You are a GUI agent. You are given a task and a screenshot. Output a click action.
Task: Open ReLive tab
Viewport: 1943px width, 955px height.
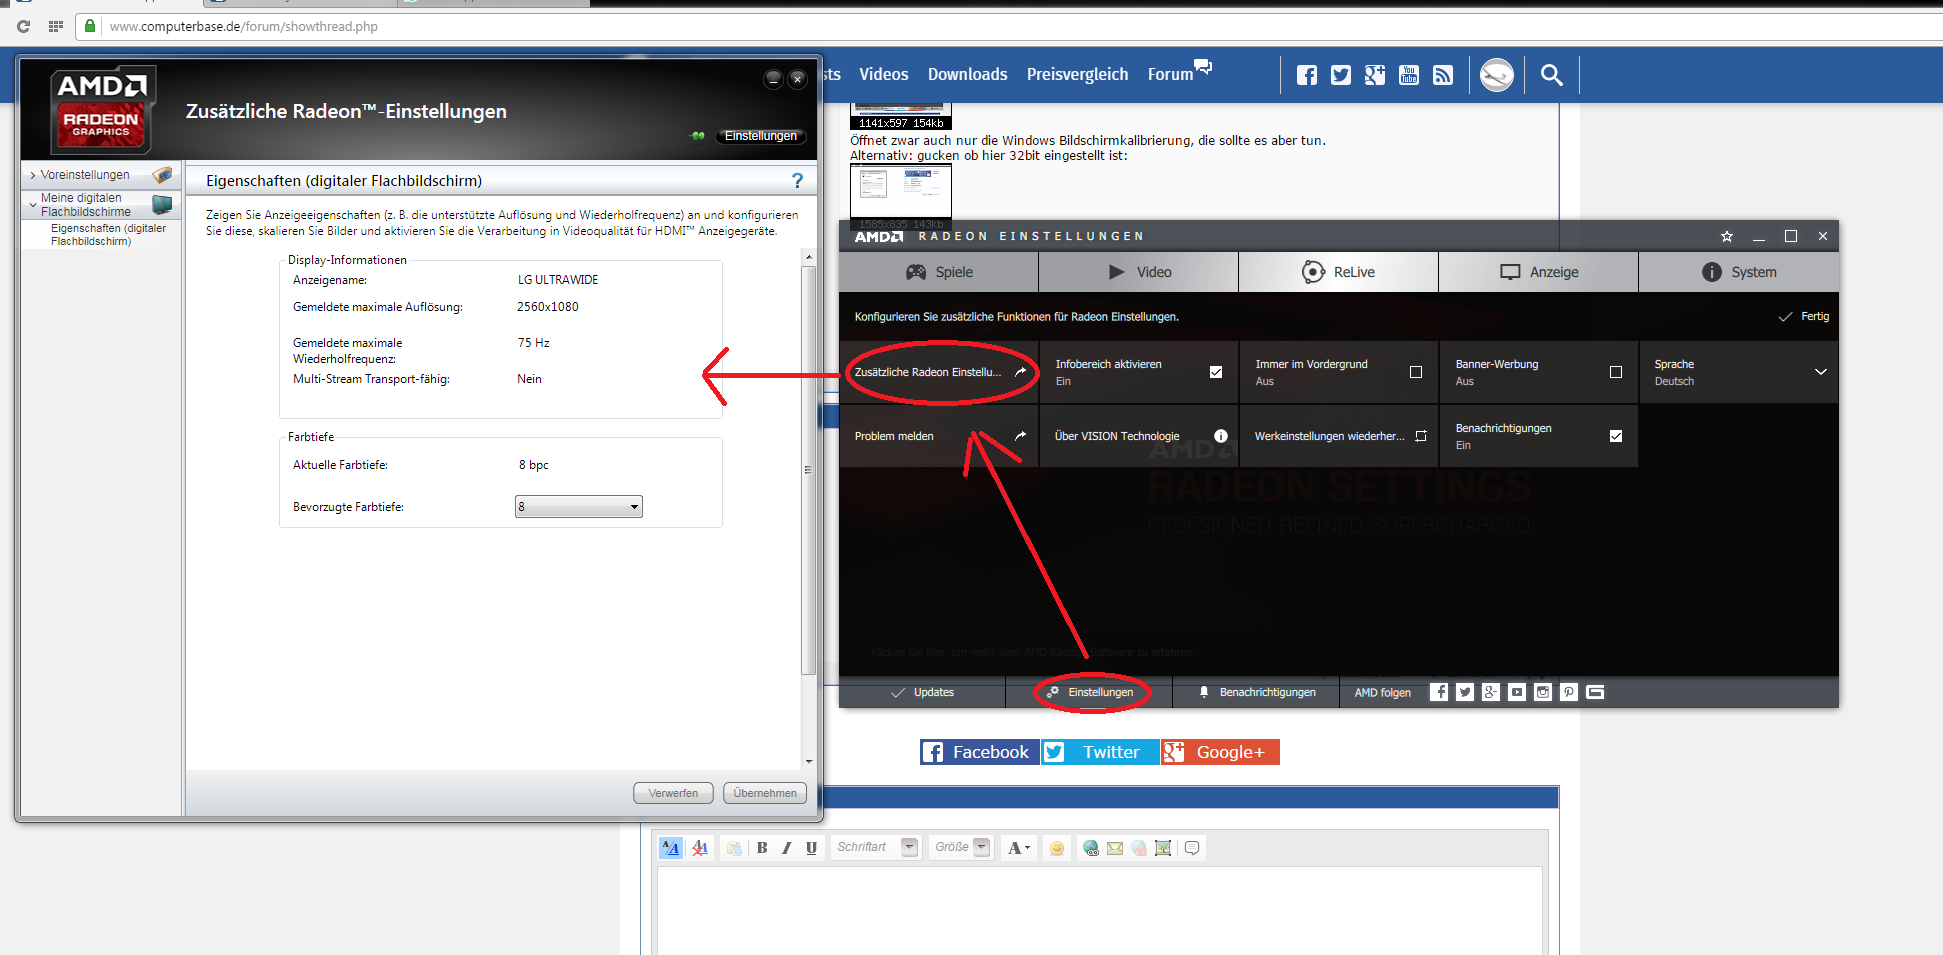pos(1339,272)
